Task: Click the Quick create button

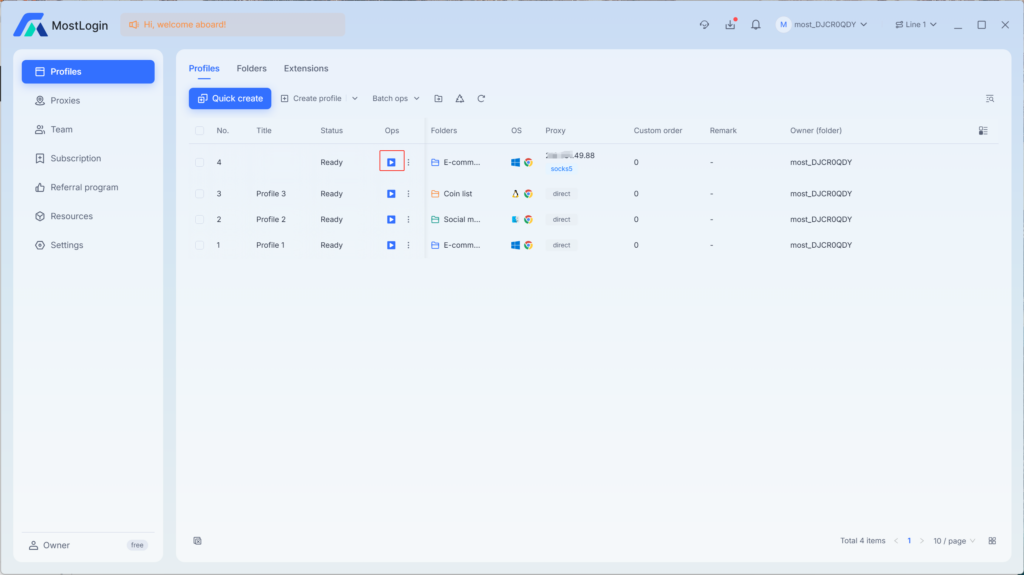Action: point(230,99)
